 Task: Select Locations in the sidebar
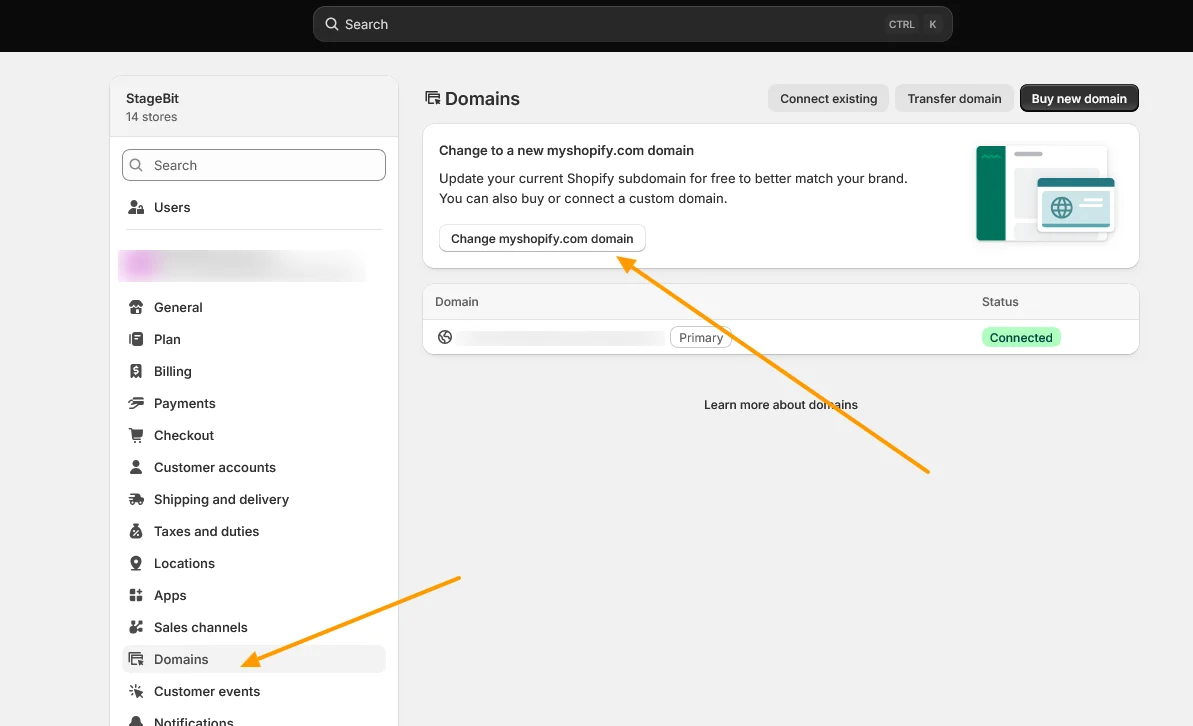click(x=253, y=563)
